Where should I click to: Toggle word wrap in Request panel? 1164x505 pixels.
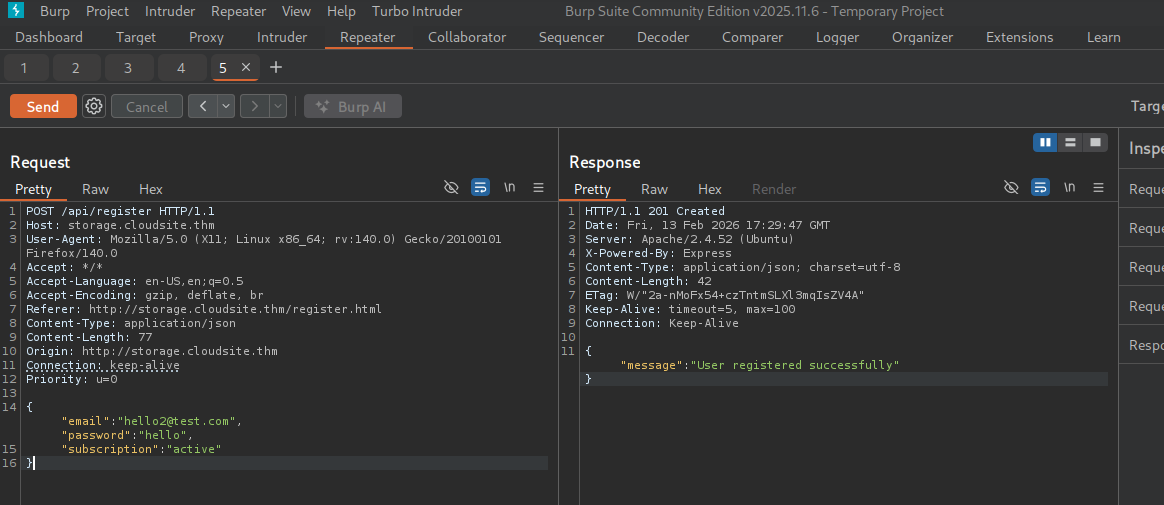[480, 188]
